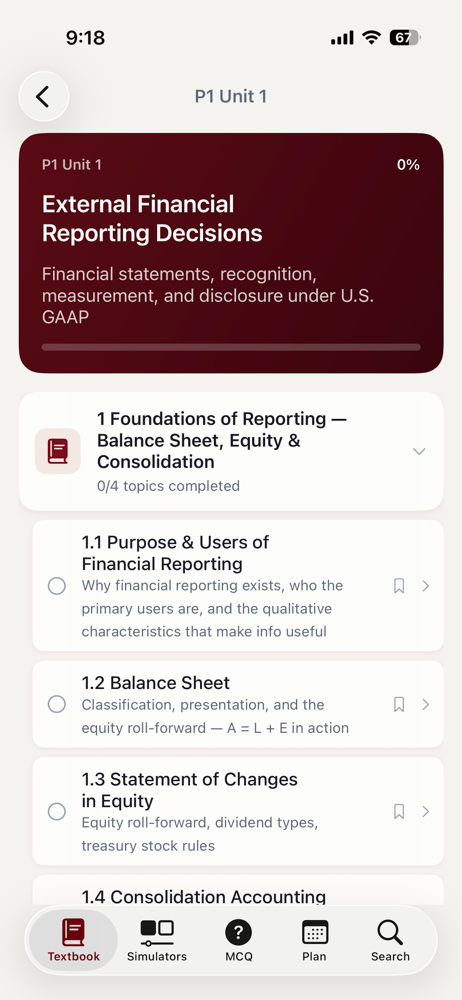Click the unit progress bar
This screenshot has width=462, height=1000.
[231, 347]
